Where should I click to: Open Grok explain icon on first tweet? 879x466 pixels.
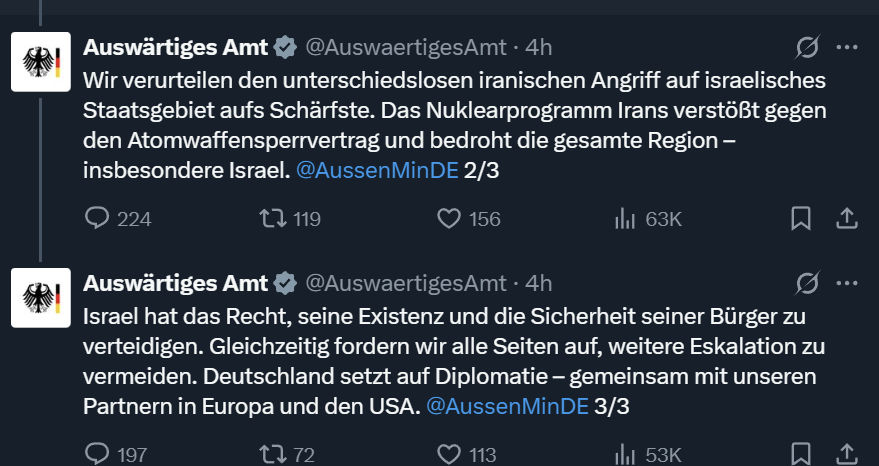(807, 48)
